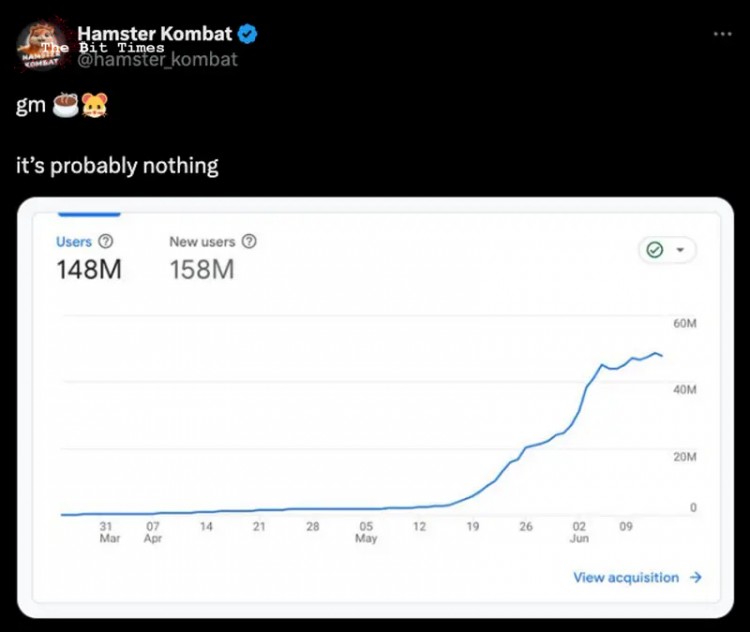
Task: Click the help icon beside Users
Action: click(x=106, y=242)
